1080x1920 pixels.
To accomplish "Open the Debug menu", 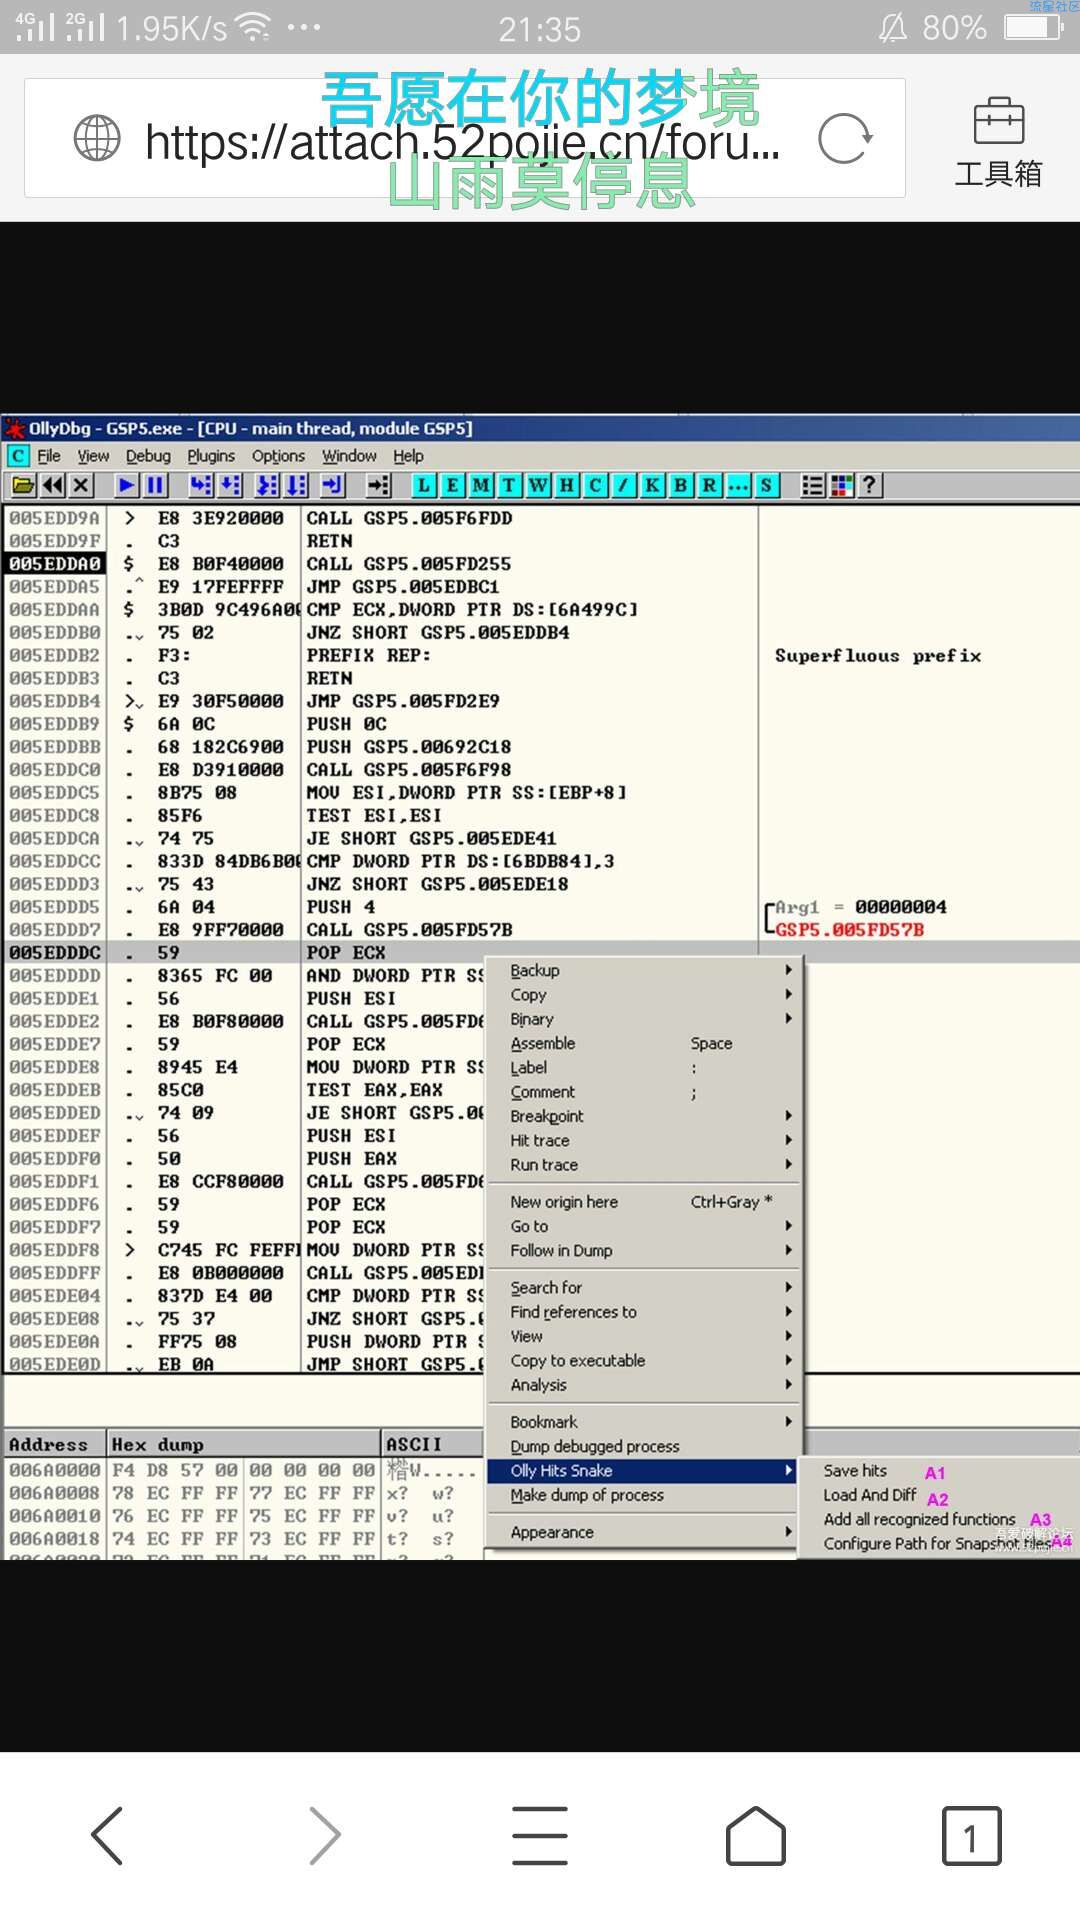I will pyautogui.click(x=148, y=456).
